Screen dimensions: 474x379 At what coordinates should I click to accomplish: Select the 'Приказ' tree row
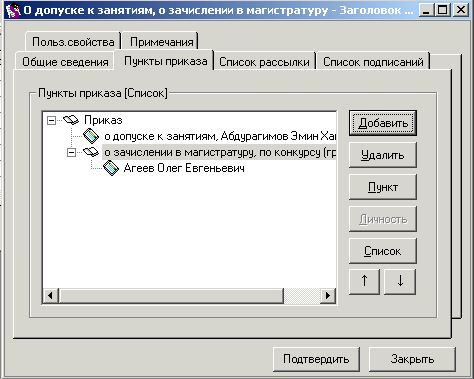103,120
